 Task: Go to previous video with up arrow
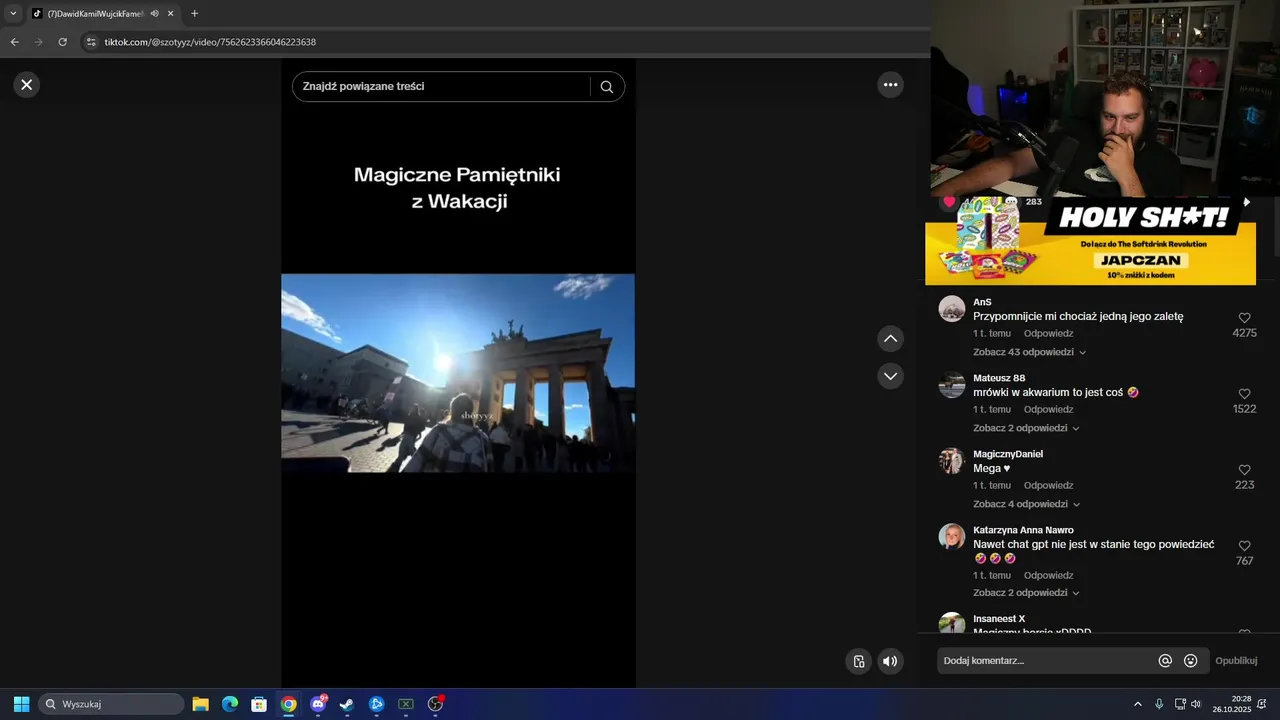point(891,339)
